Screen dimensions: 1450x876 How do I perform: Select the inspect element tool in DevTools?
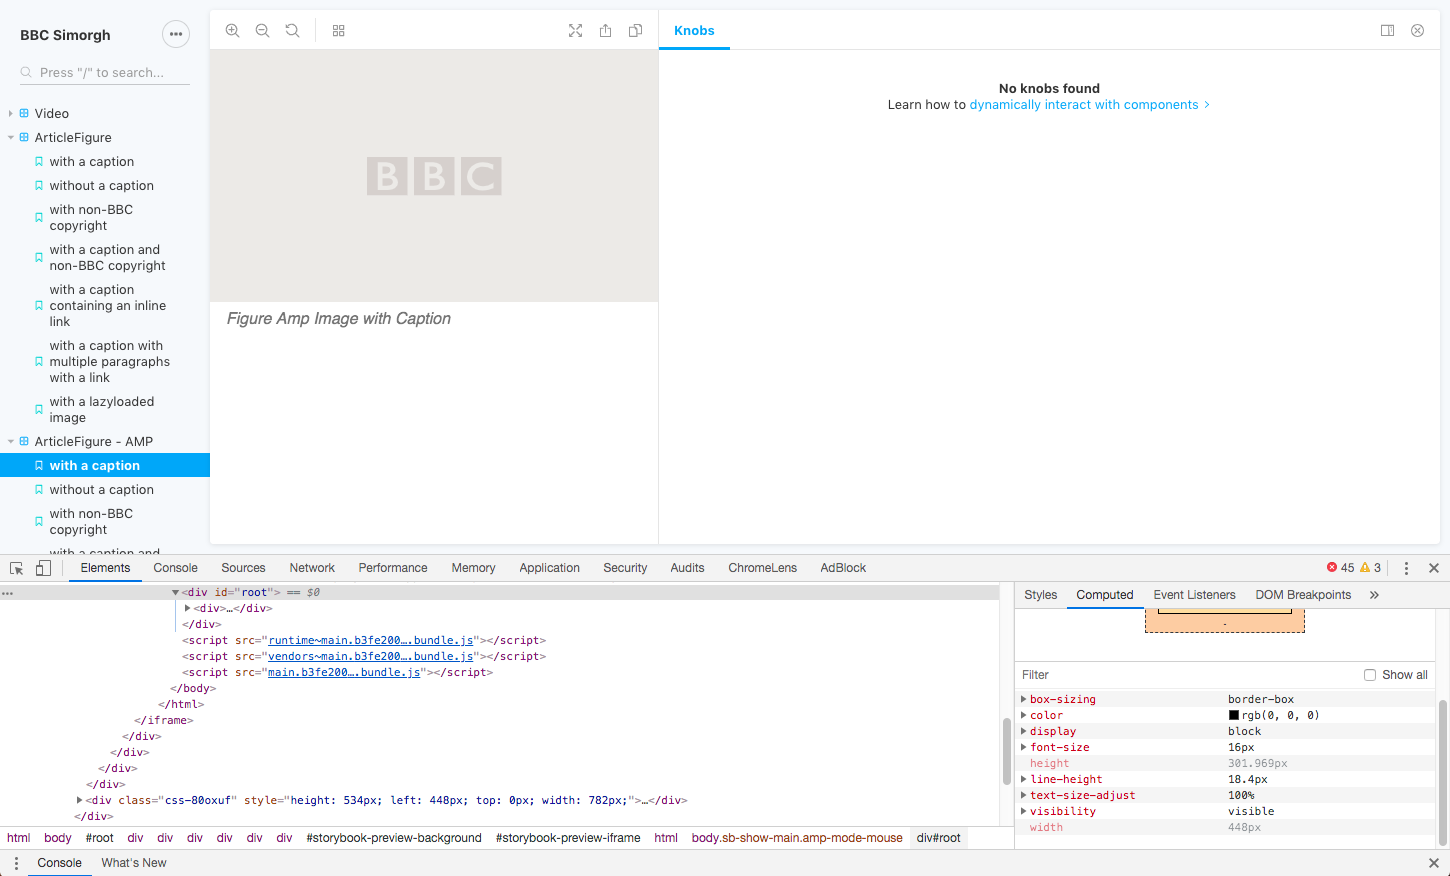[16, 567]
